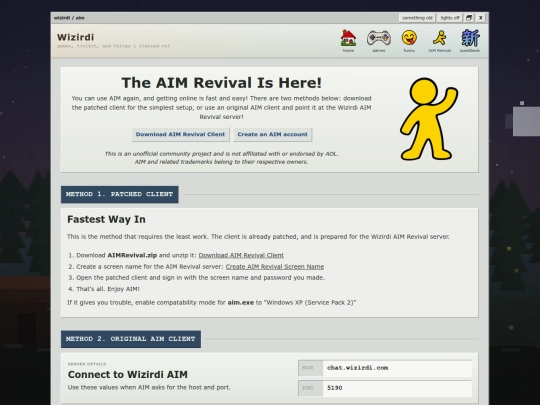Click the That's all. Enjoy AIM! step

tap(108, 289)
